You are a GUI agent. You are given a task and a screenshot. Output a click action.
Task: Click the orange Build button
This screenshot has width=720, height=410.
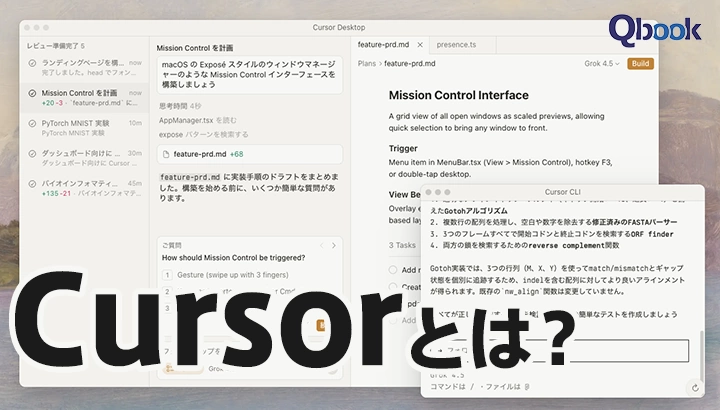(x=640, y=63)
